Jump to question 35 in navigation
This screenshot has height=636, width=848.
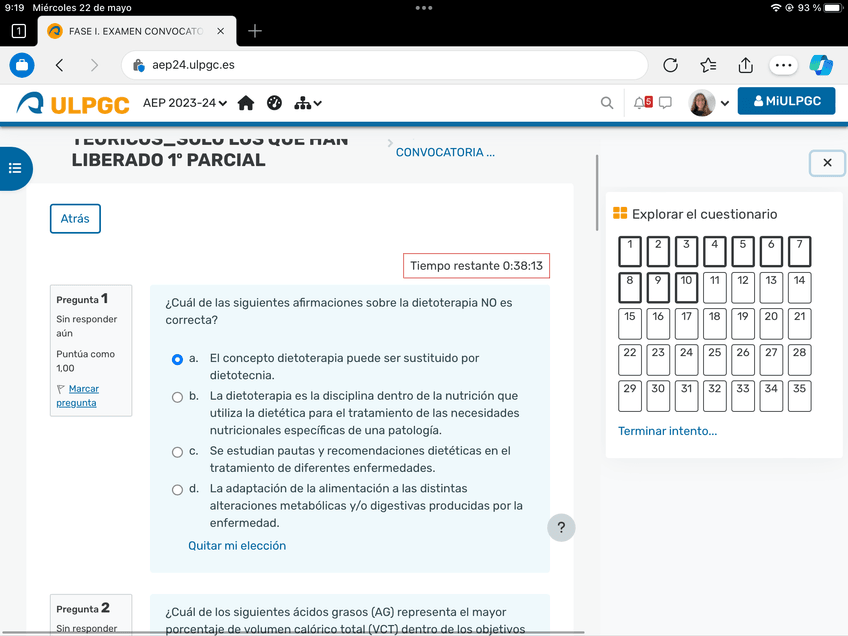(x=799, y=396)
